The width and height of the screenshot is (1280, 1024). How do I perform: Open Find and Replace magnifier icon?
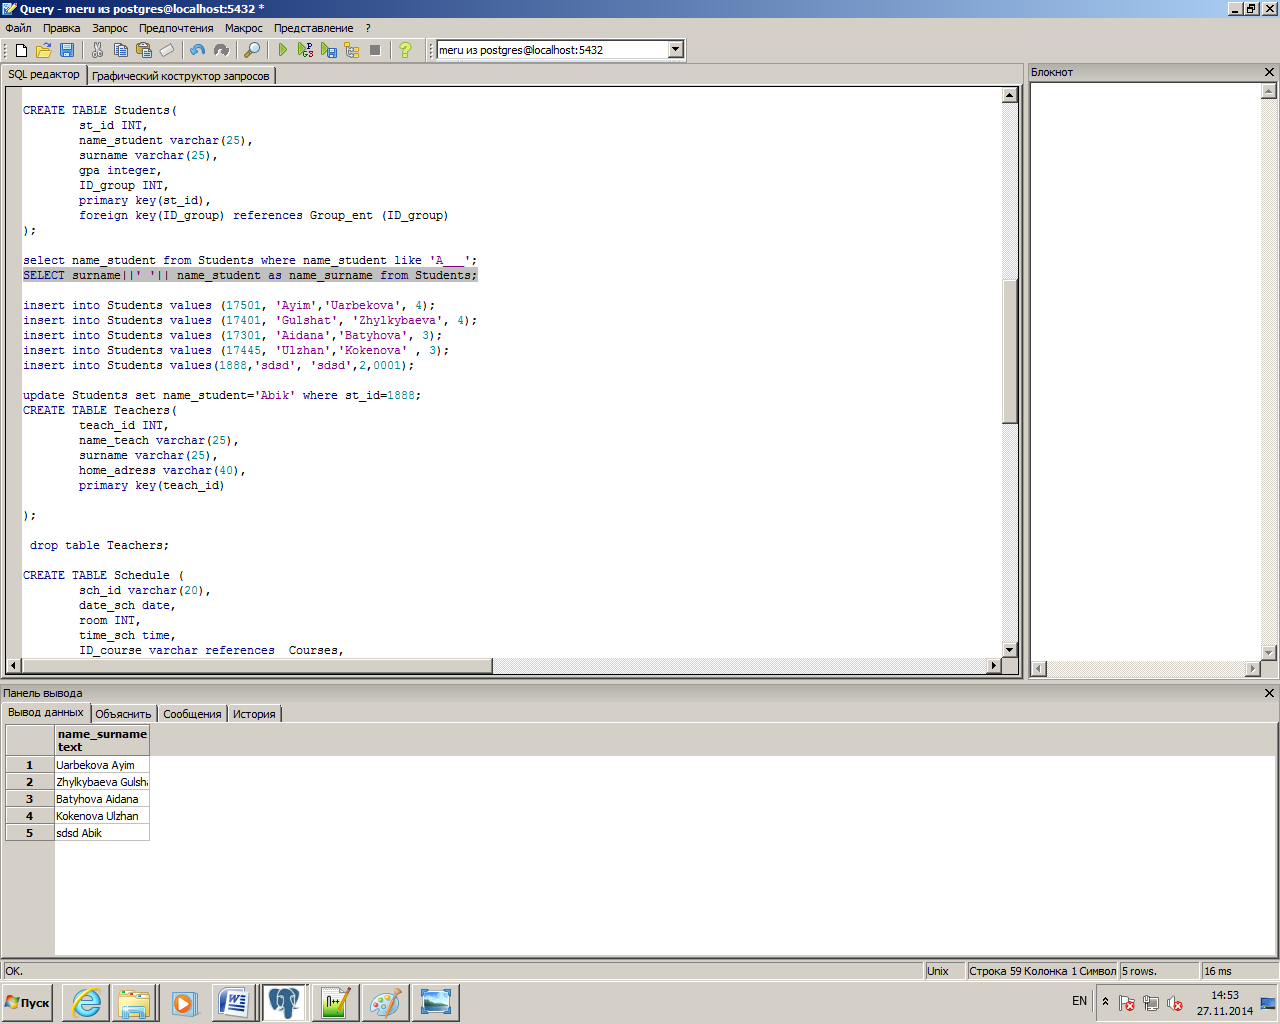click(x=252, y=50)
